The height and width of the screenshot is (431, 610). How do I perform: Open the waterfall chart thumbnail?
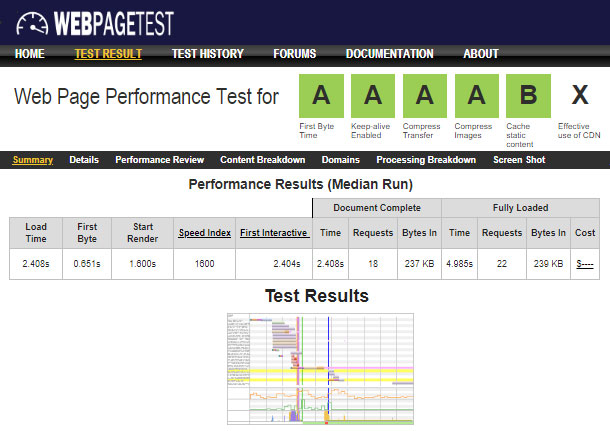pyautogui.click(x=321, y=369)
